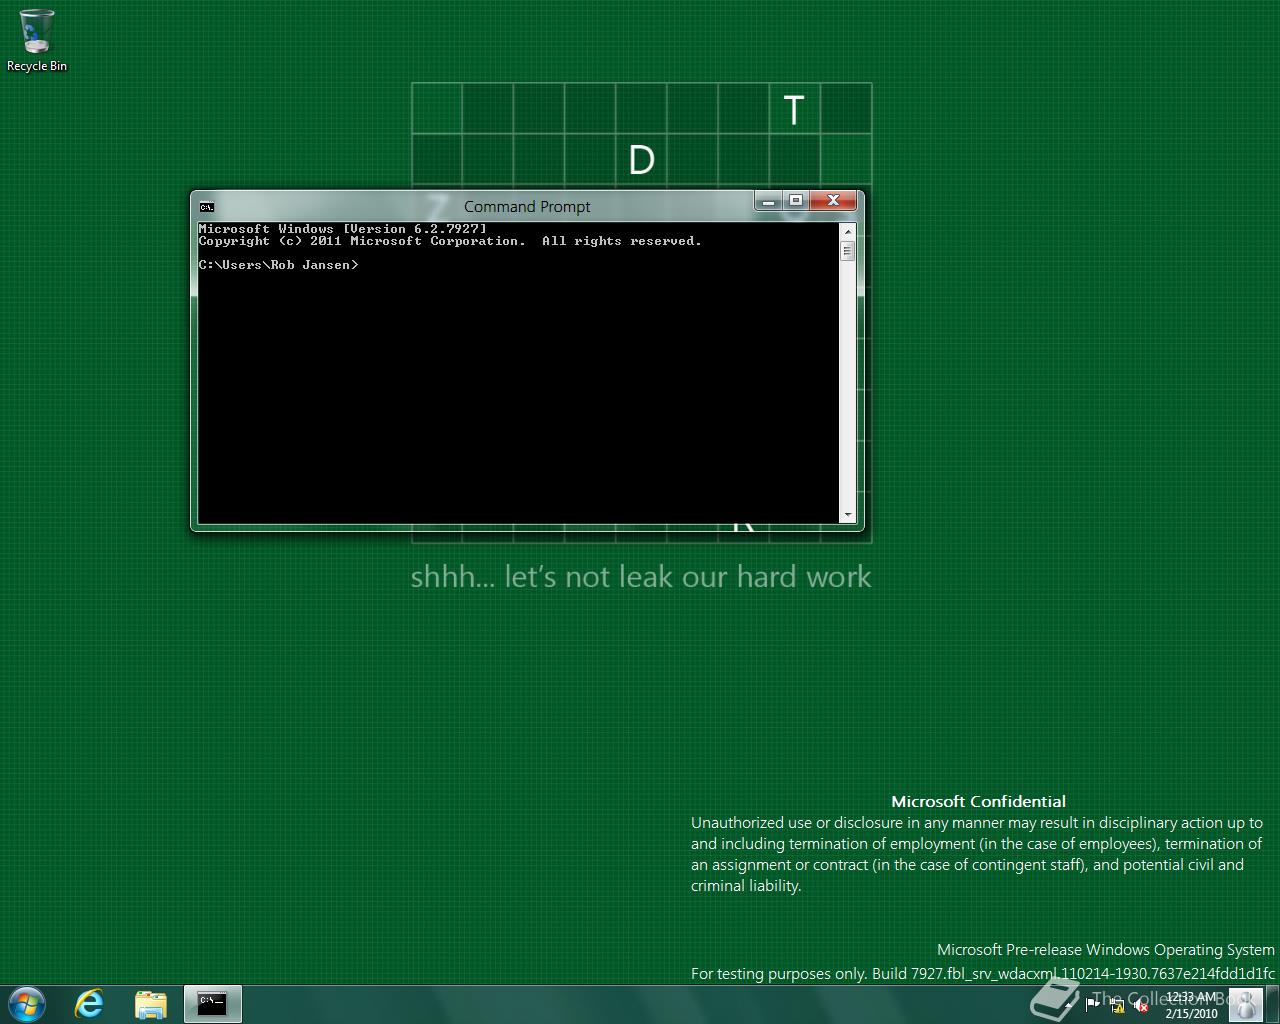Open the Windows Start orb
The image size is (1280, 1024).
click(27, 1004)
